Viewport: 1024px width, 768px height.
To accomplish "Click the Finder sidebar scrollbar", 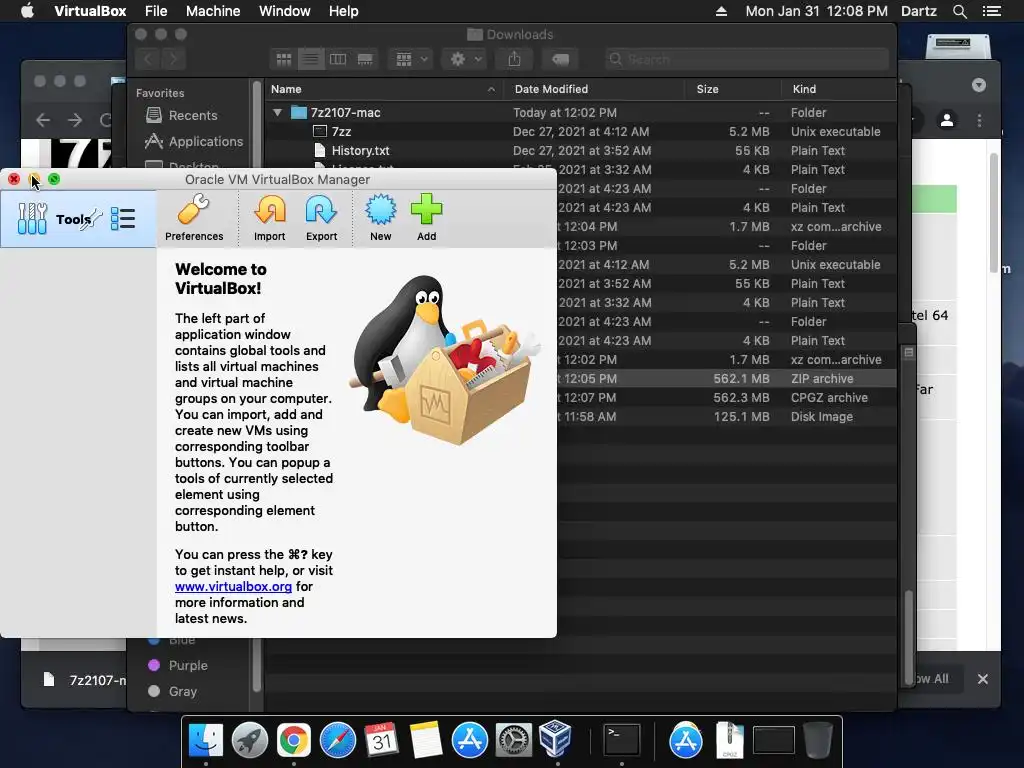I will click(256, 385).
